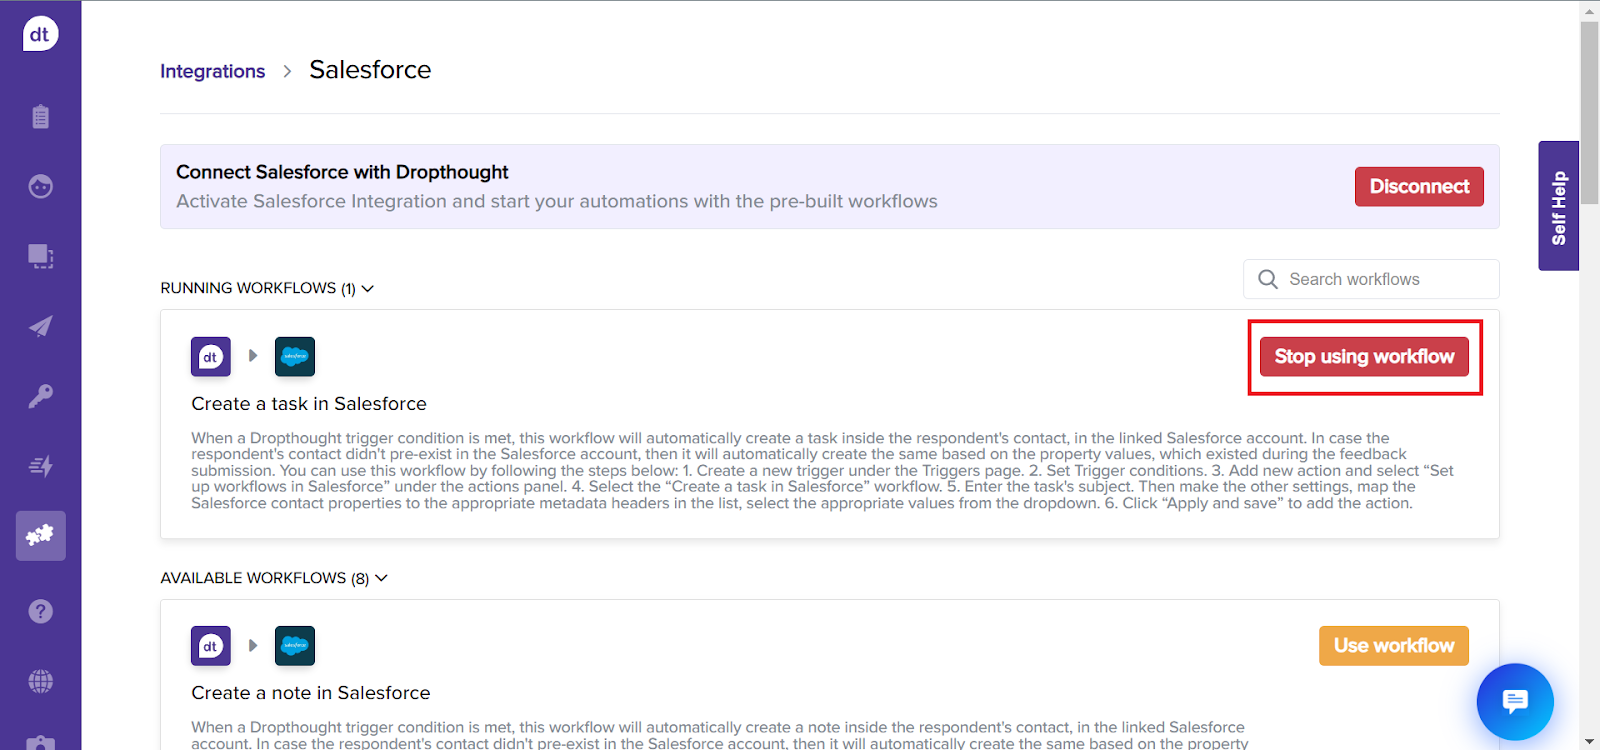Open the Self Help side tab
This screenshot has width=1600, height=750.
click(x=1558, y=206)
